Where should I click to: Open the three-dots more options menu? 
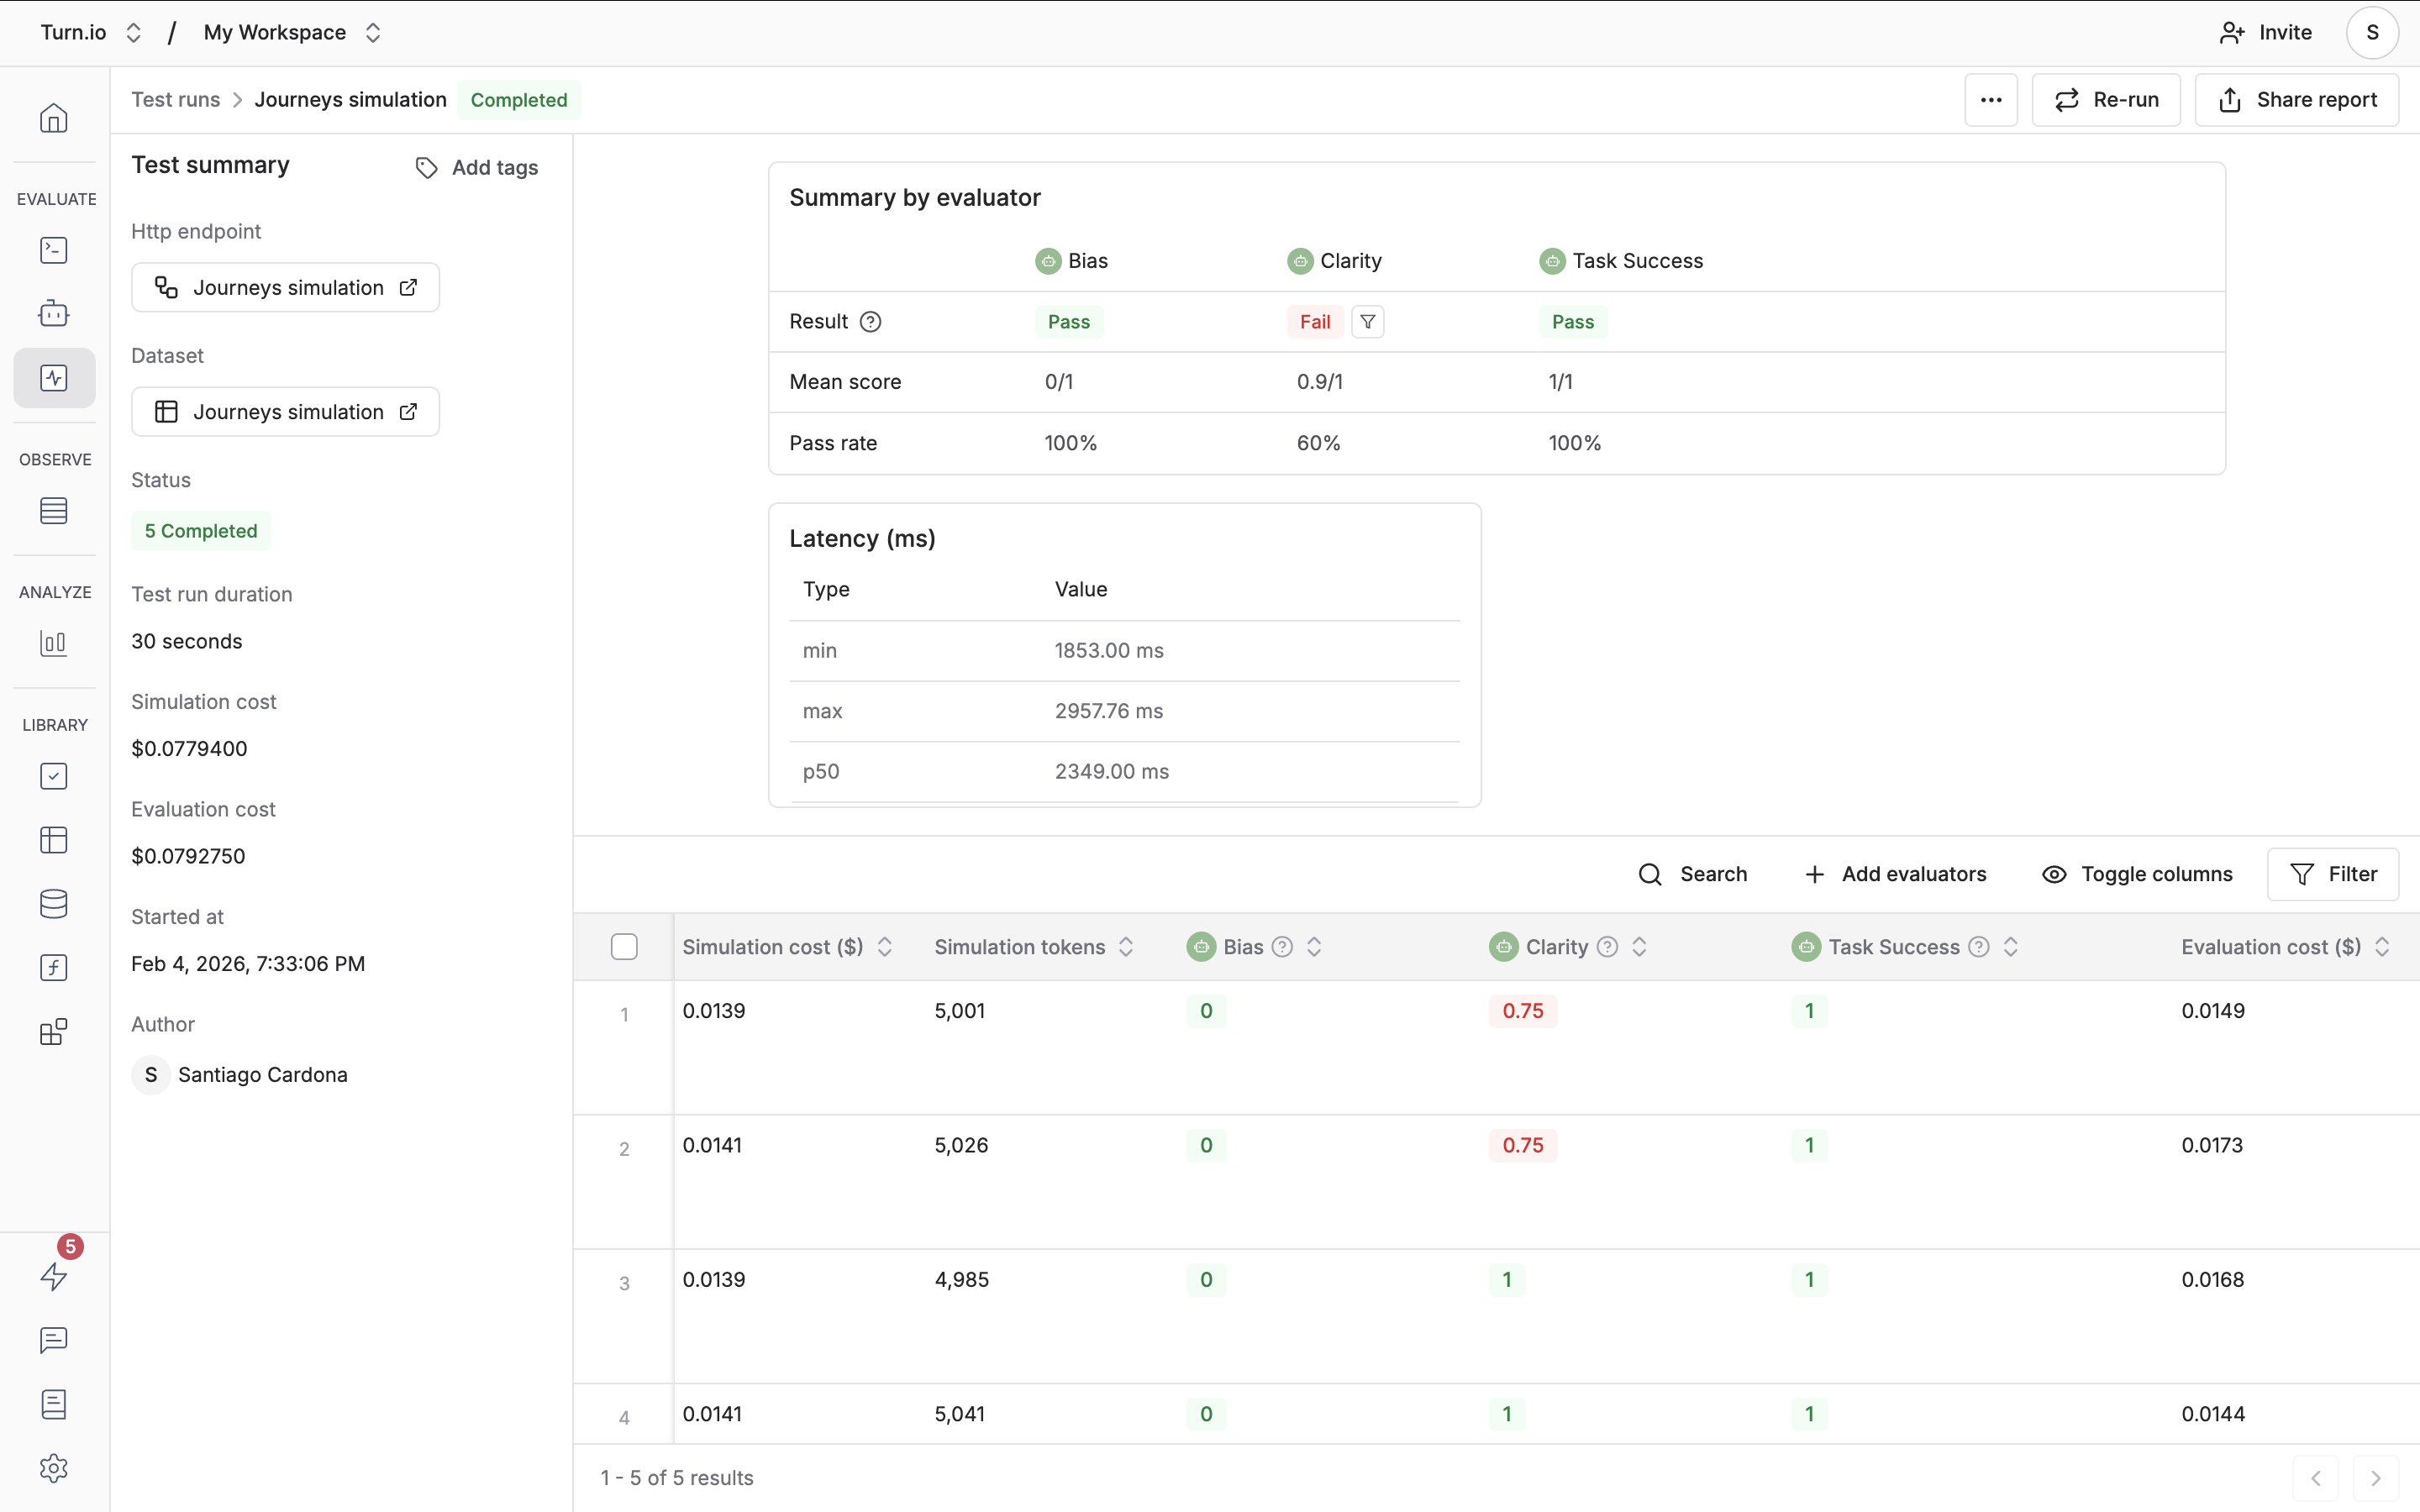point(1991,100)
